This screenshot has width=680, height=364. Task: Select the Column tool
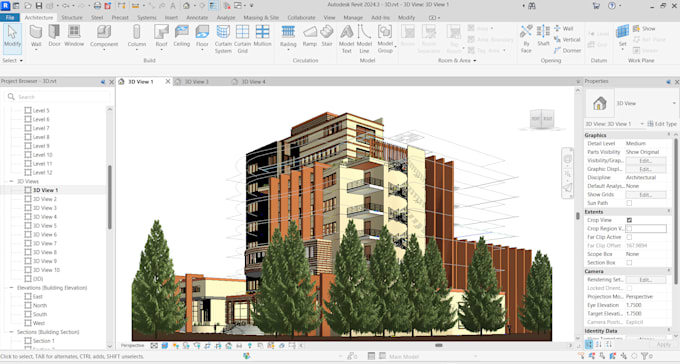tap(137, 36)
